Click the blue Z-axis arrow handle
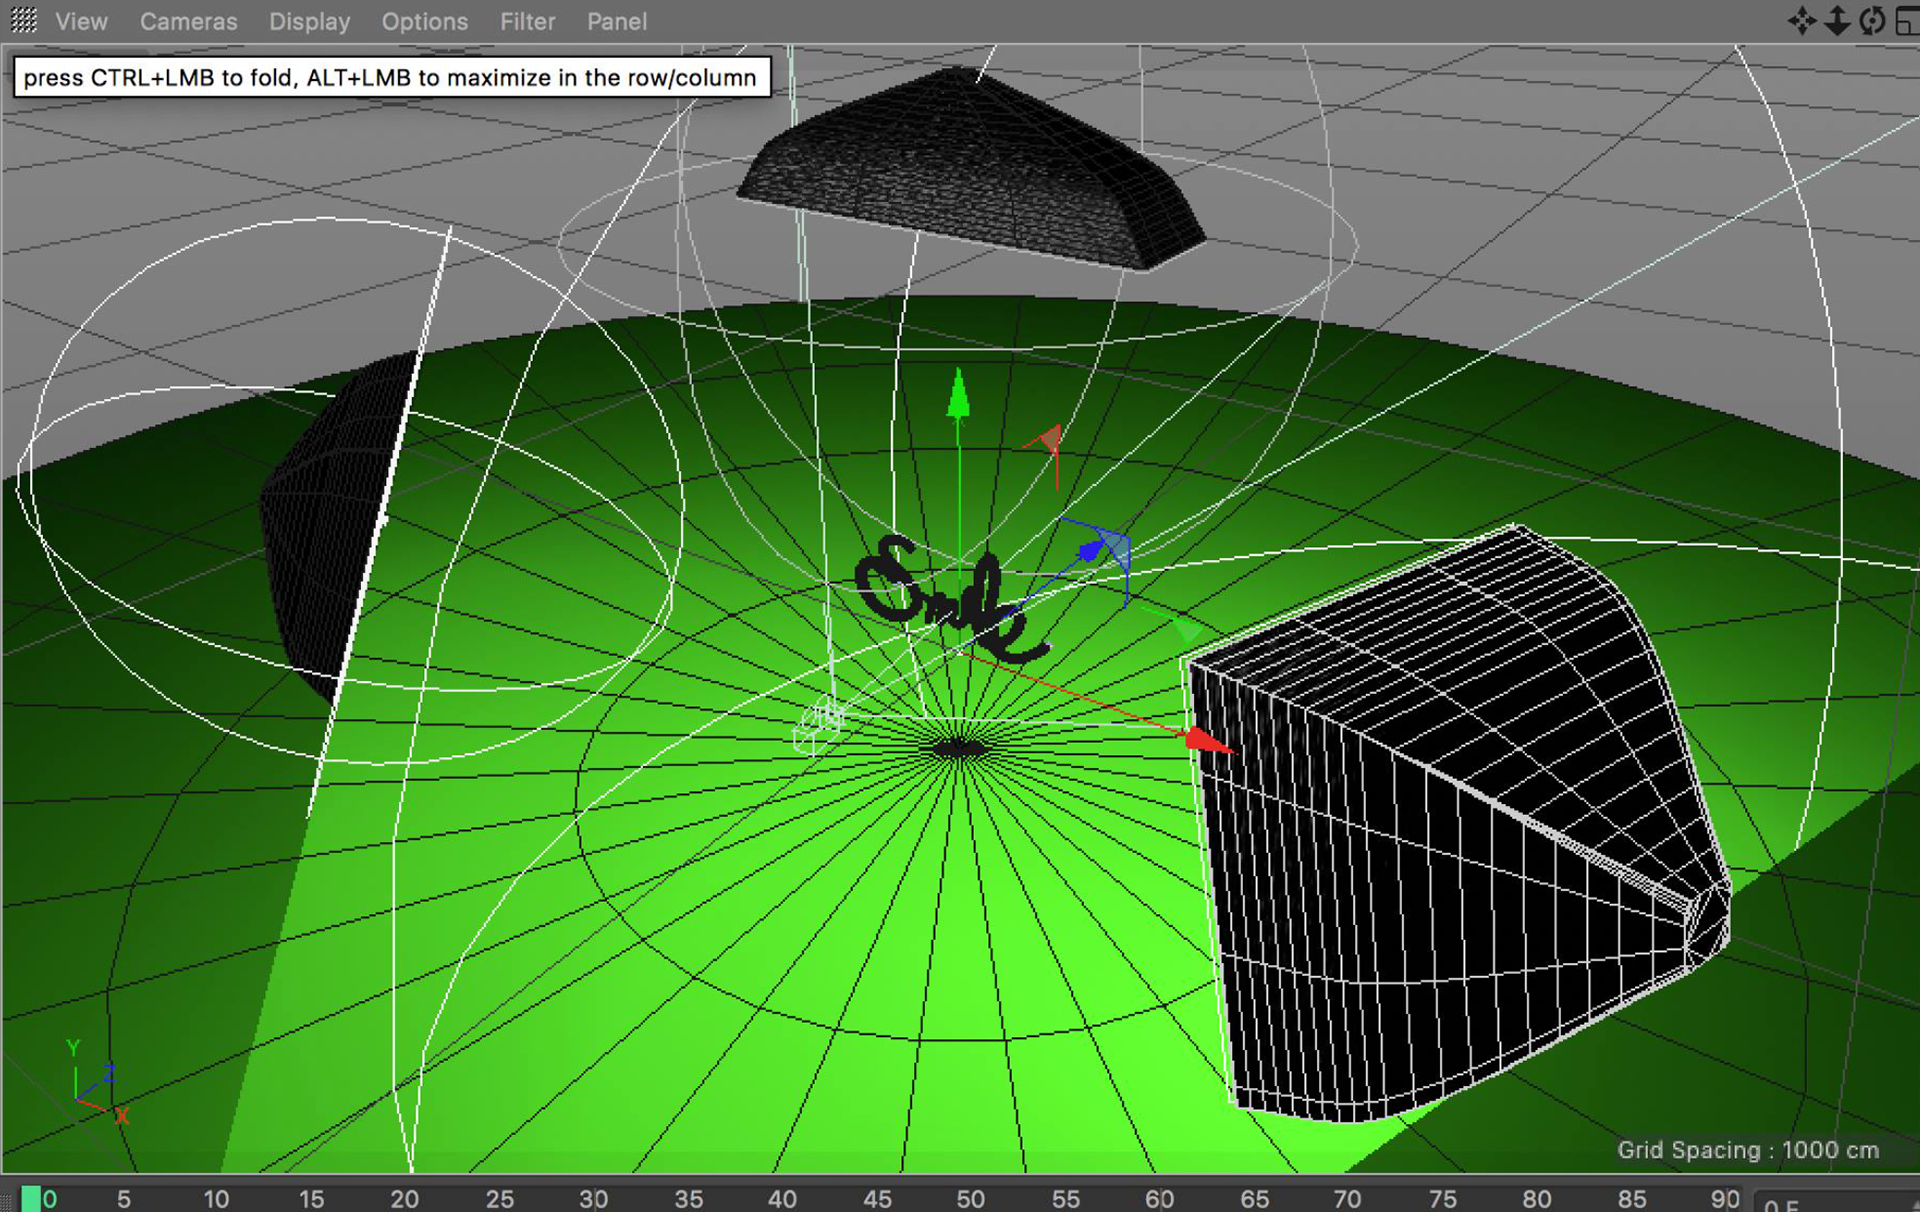 point(1091,550)
